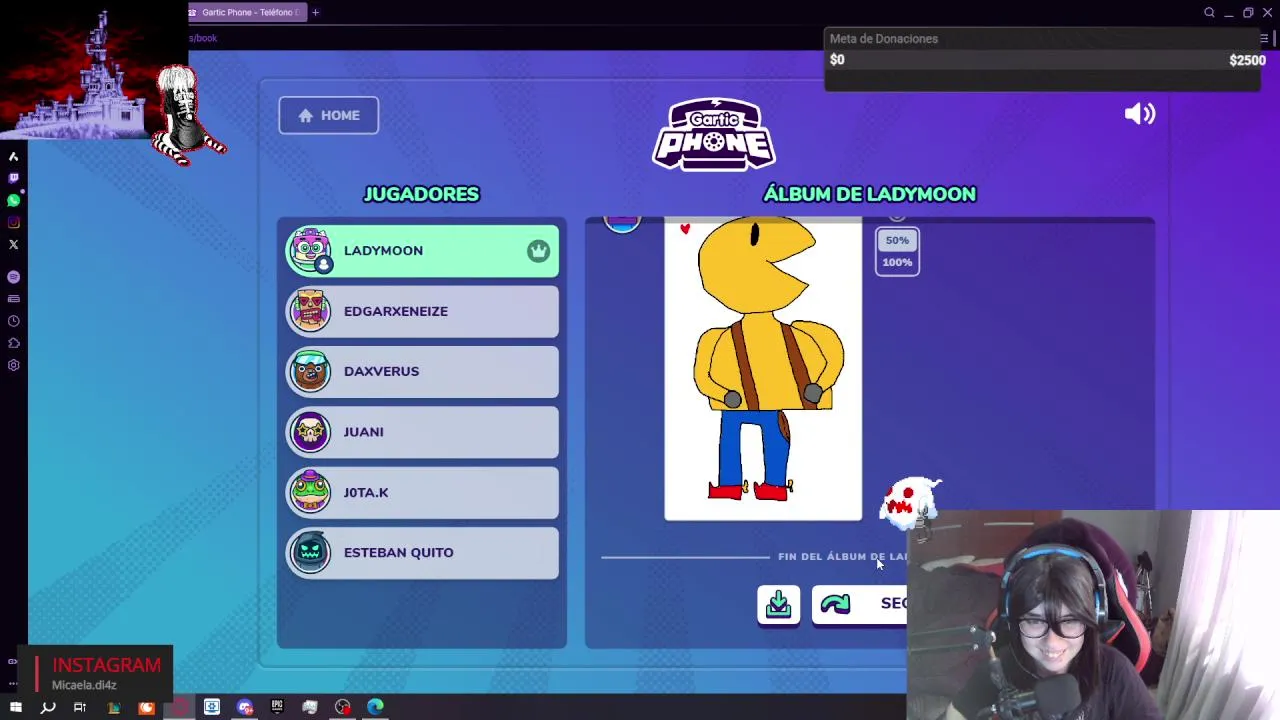The width and height of the screenshot is (1280, 720).
Task: Select LADYMOON in the players list
Action: pos(422,251)
